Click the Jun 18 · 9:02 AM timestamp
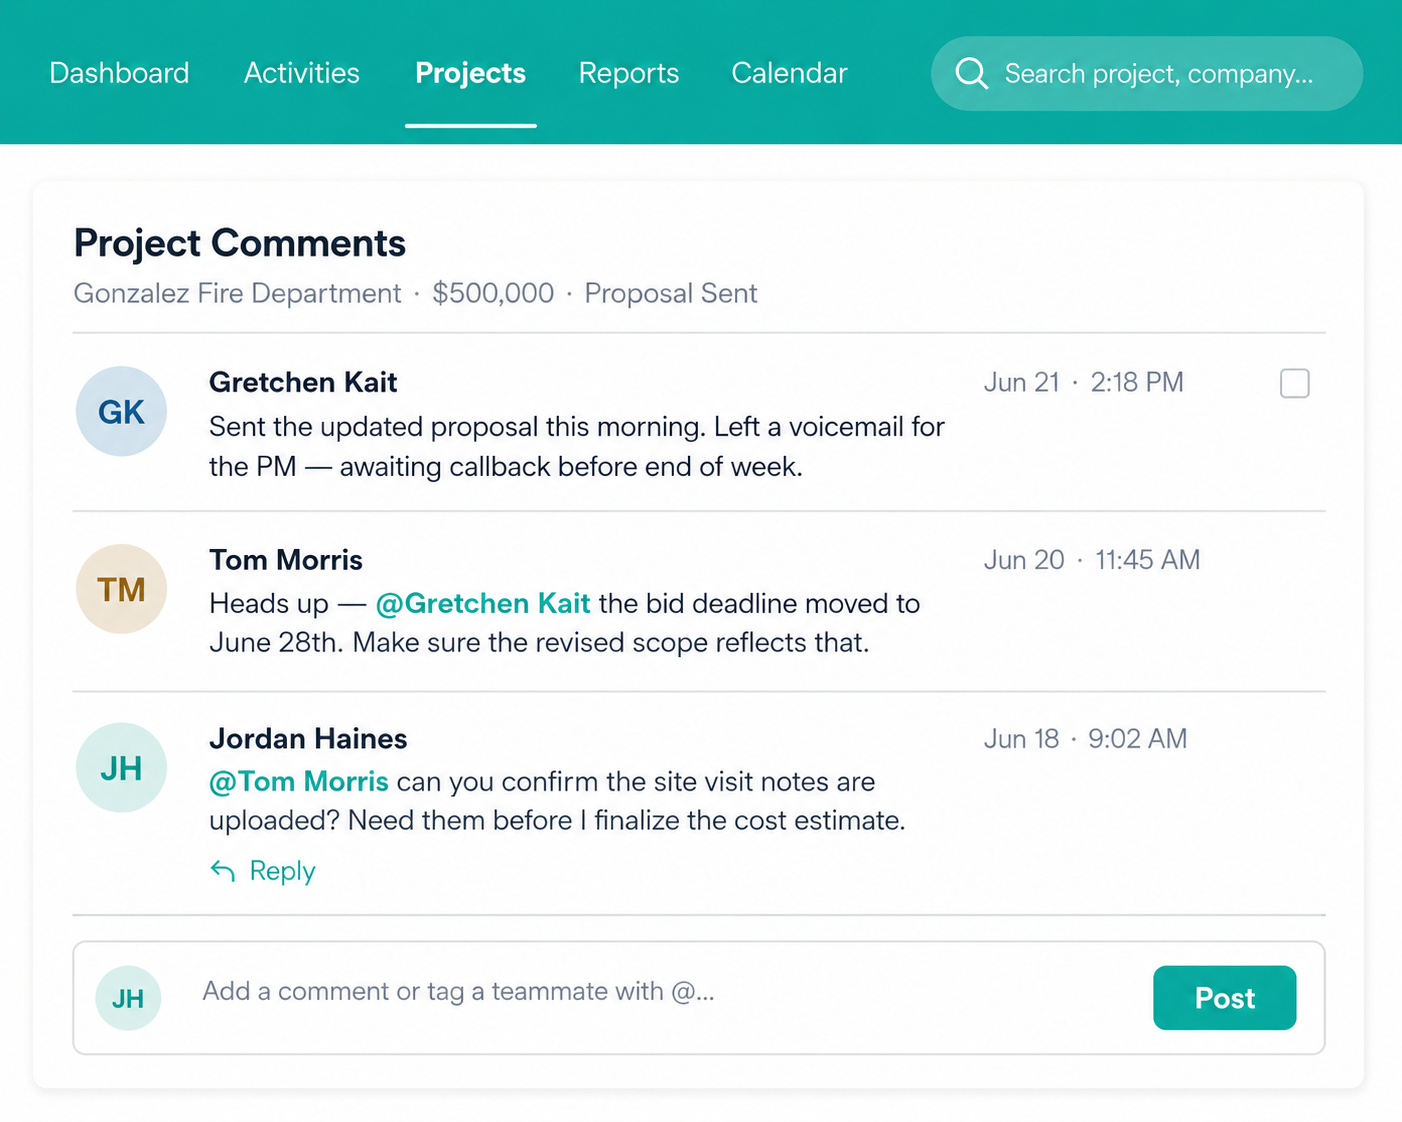This screenshot has width=1402, height=1122. (1086, 739)
